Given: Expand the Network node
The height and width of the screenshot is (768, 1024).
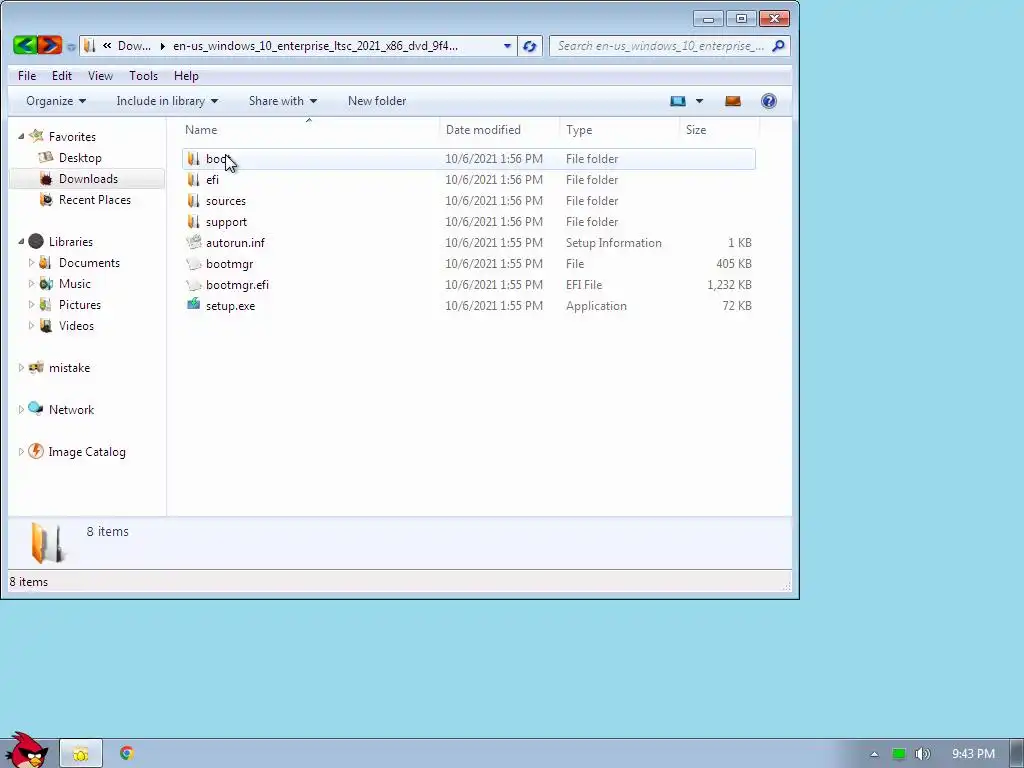Looking at the screenshot, I should (x=21, y=409).
